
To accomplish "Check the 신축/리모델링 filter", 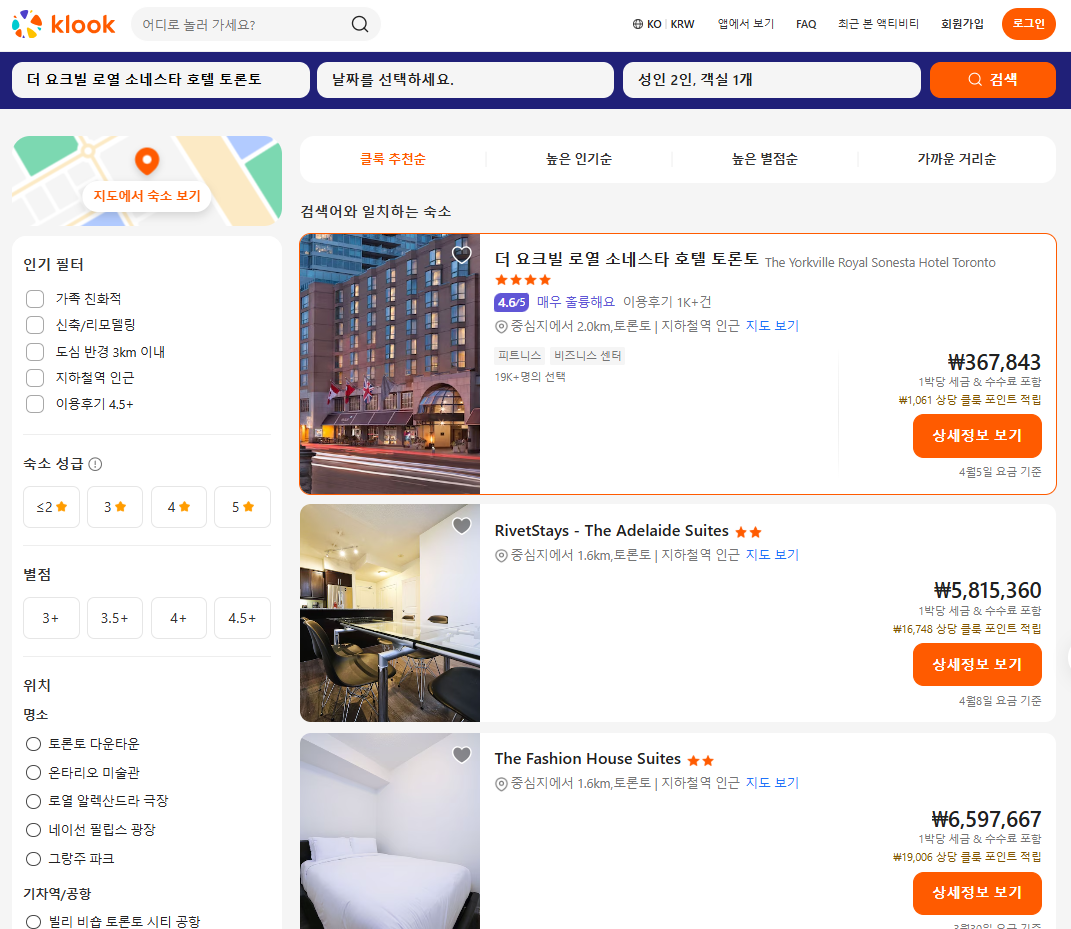I will 35,325.
